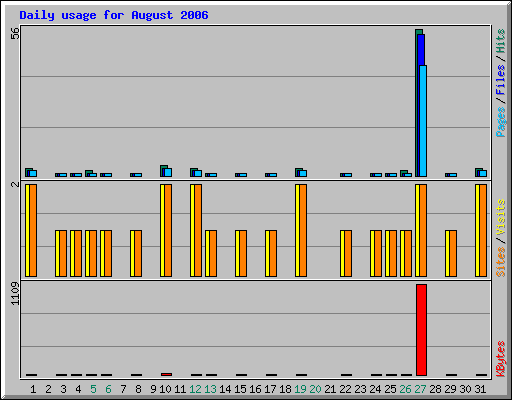Click the '2' Sites/Visits axis label
This screenshot has width=512, height=400.
[15, 184]
